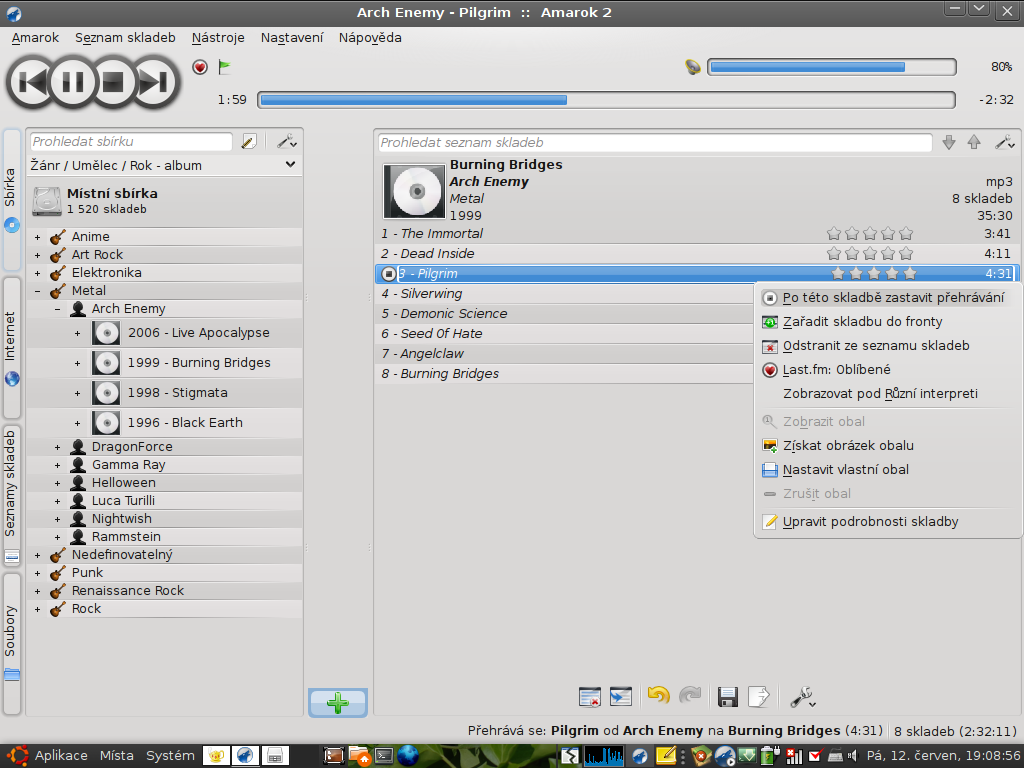This screenshot has width=1024, height=768.
Task: Expand the 2006 - Live Apocalypse album
Action: pos(77,334)
